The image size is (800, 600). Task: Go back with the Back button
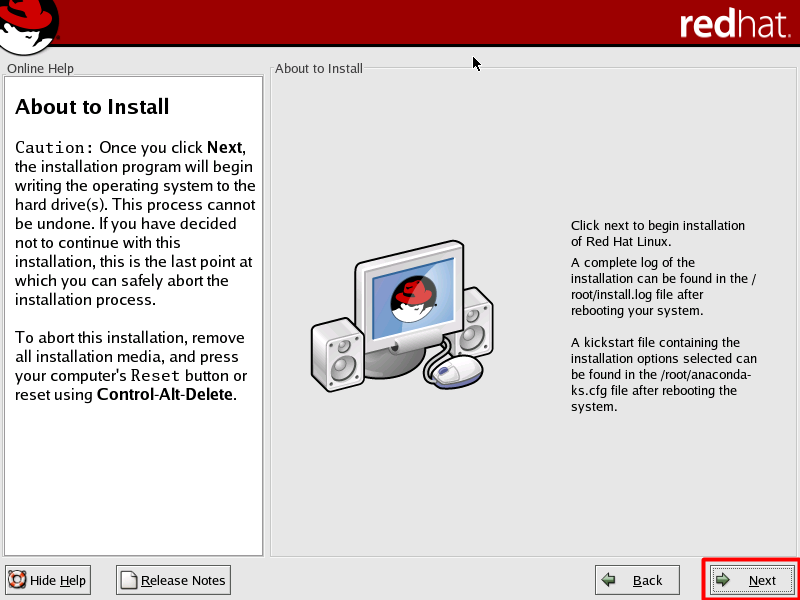tap(637, 580)
